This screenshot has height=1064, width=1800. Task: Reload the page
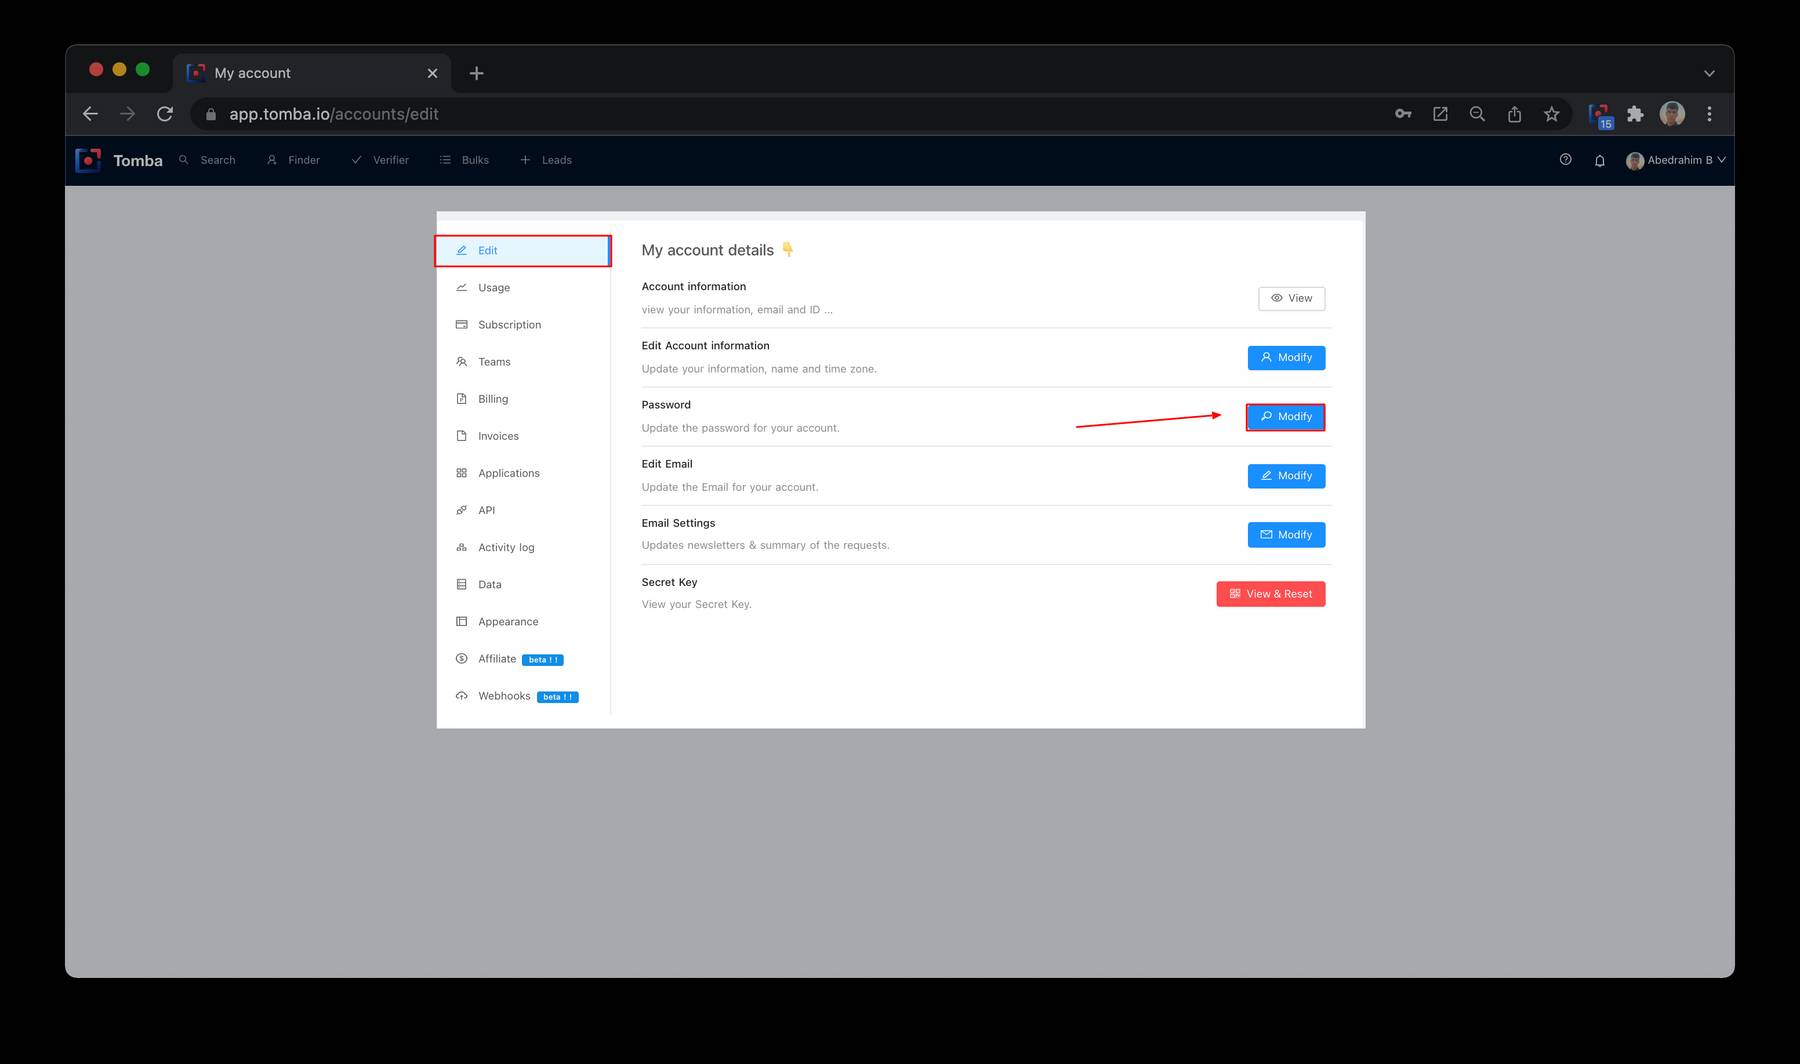[x=165, y=114]
